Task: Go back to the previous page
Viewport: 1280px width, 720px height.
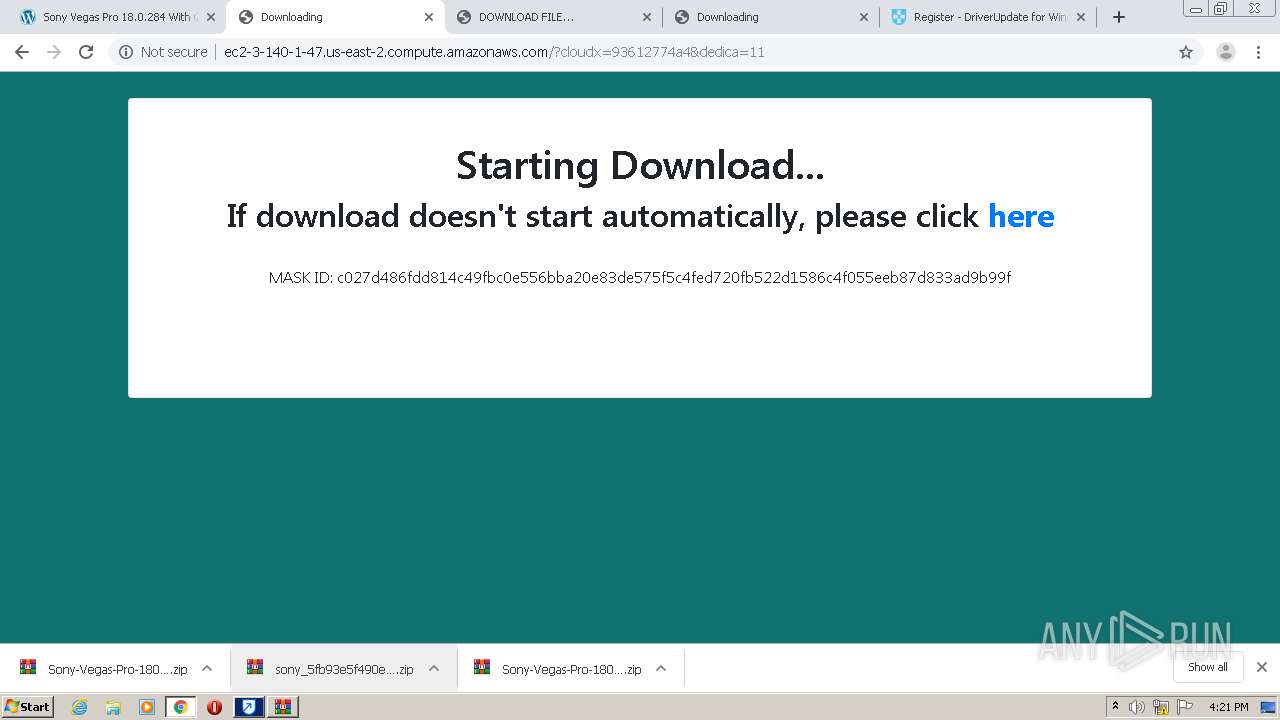Action: point(22,52)
